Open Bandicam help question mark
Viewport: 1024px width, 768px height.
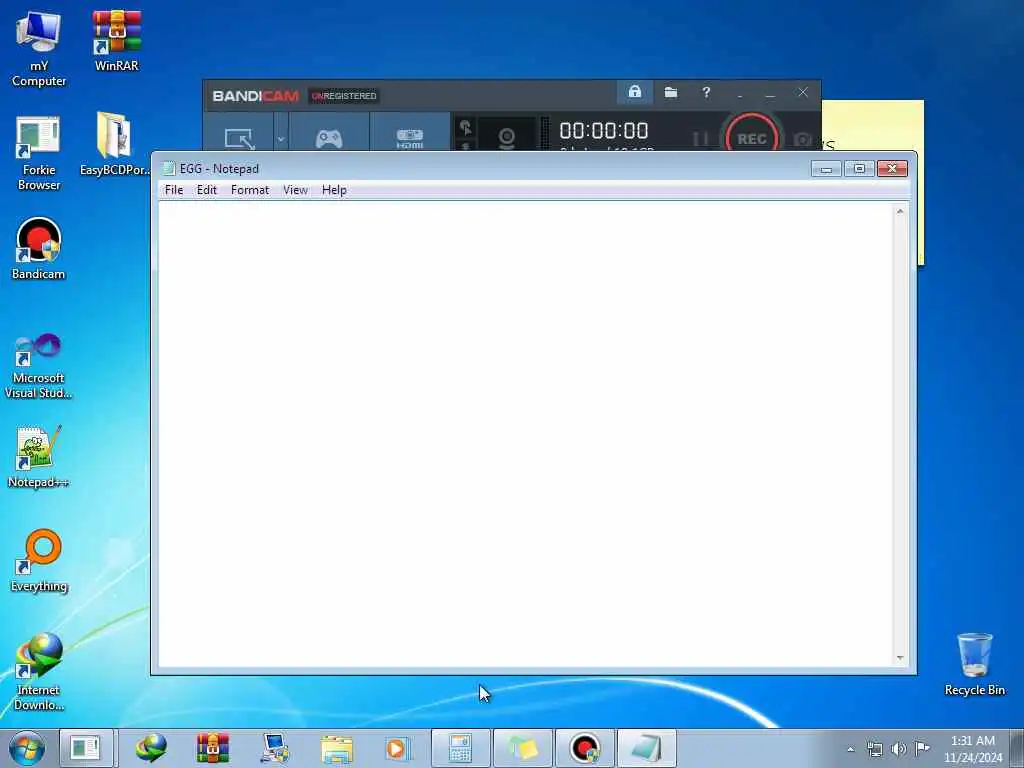[x=706, y=92]
